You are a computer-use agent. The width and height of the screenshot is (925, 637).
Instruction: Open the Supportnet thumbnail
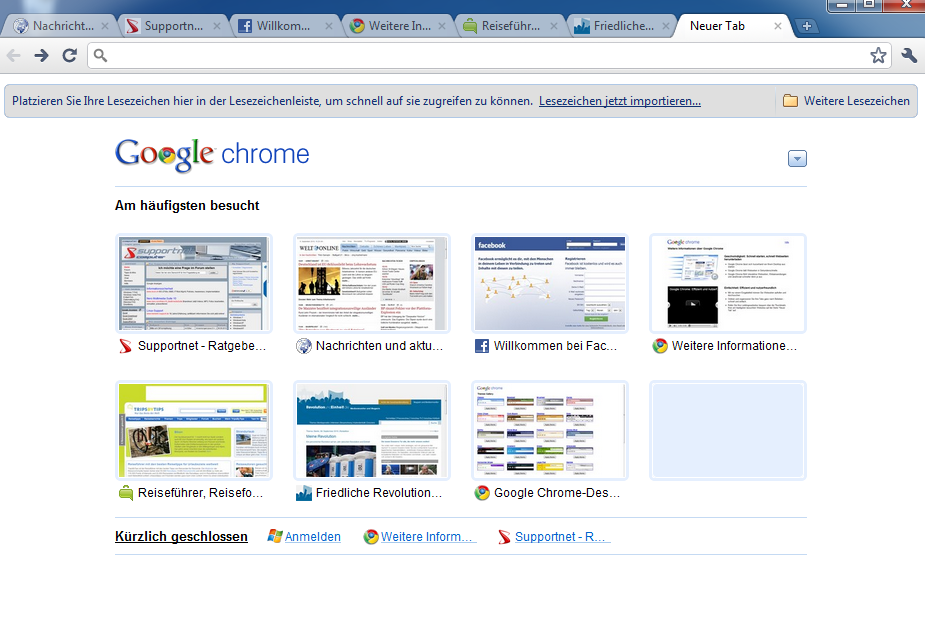coord(193,283)
